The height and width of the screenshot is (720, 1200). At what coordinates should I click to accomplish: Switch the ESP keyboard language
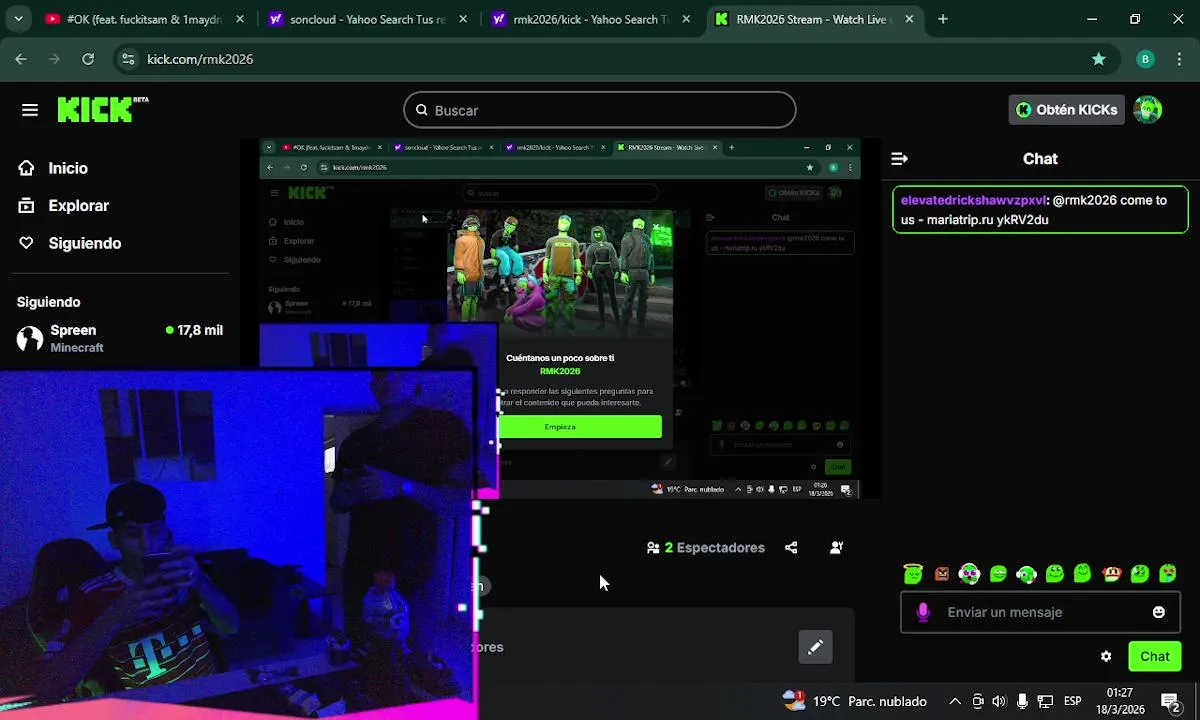tap(1073, 701)
